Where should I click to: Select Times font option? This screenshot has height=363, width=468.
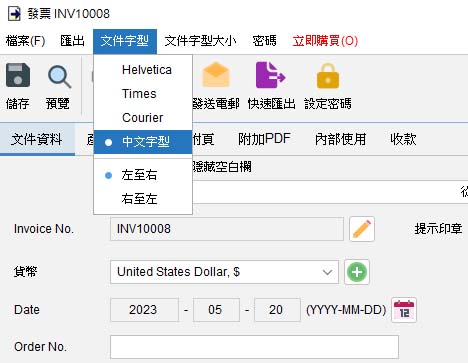pos(143,94)
